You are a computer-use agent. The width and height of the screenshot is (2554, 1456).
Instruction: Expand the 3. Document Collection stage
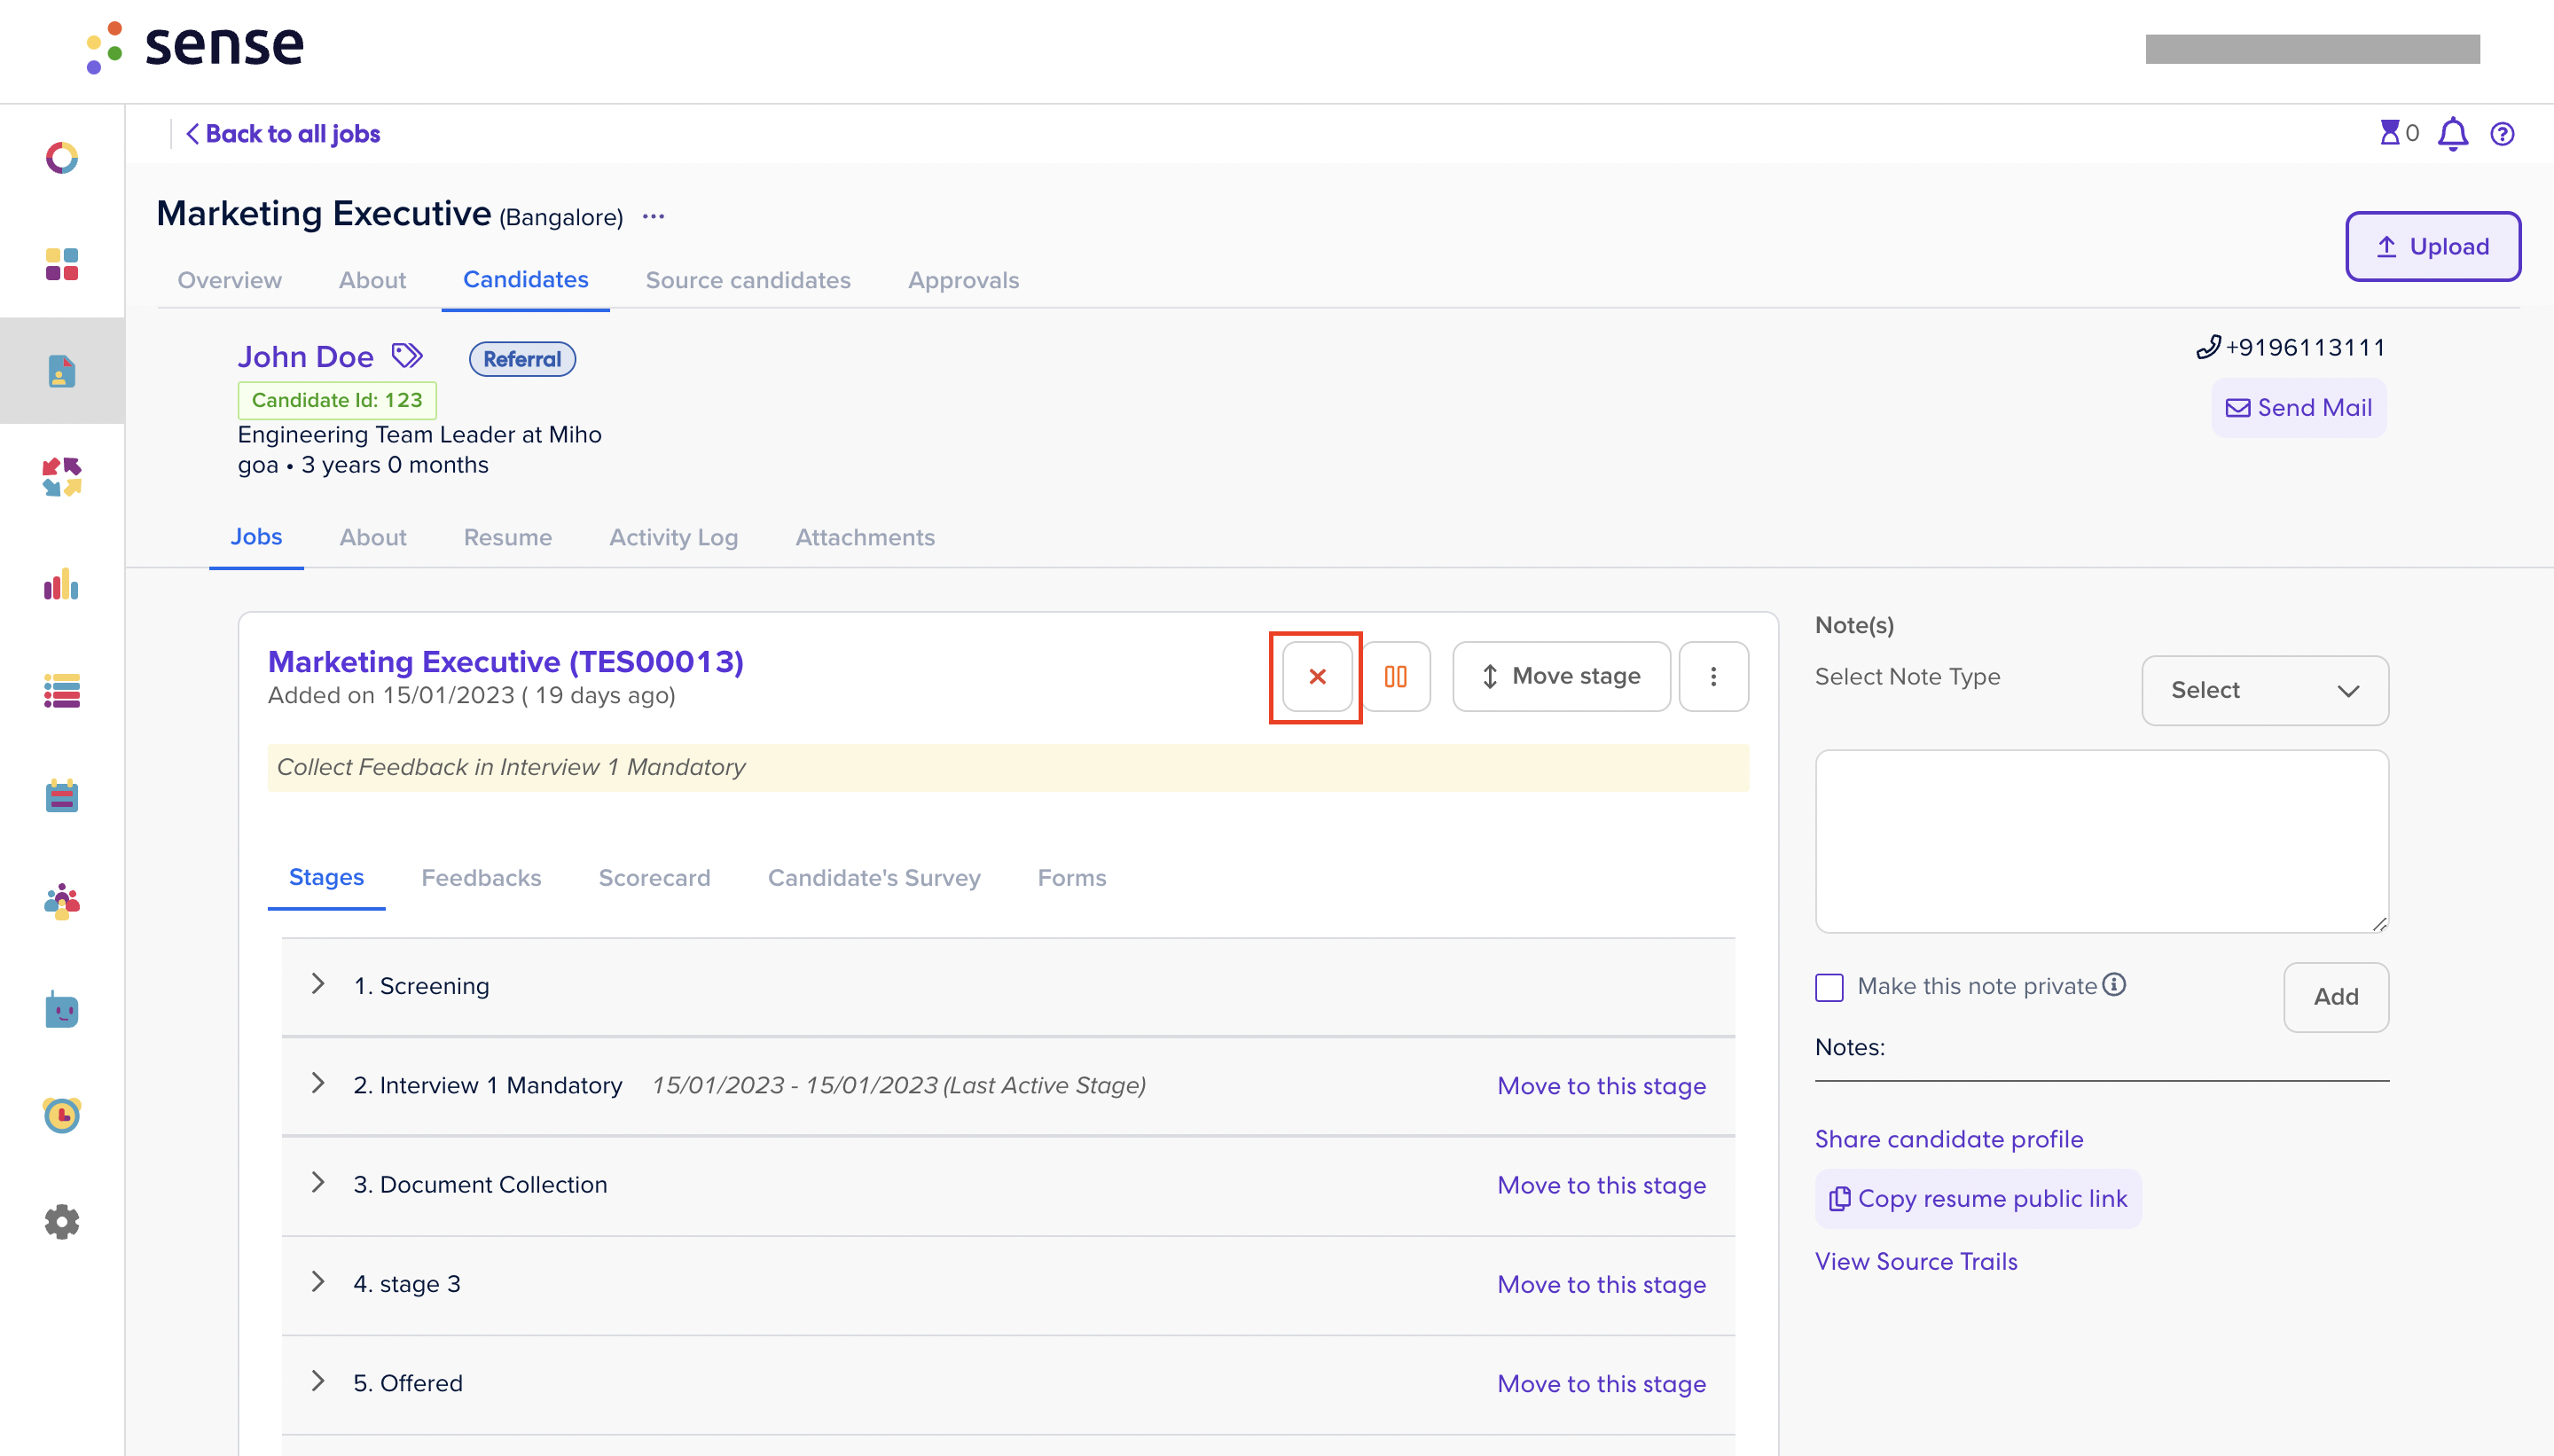318,1182
